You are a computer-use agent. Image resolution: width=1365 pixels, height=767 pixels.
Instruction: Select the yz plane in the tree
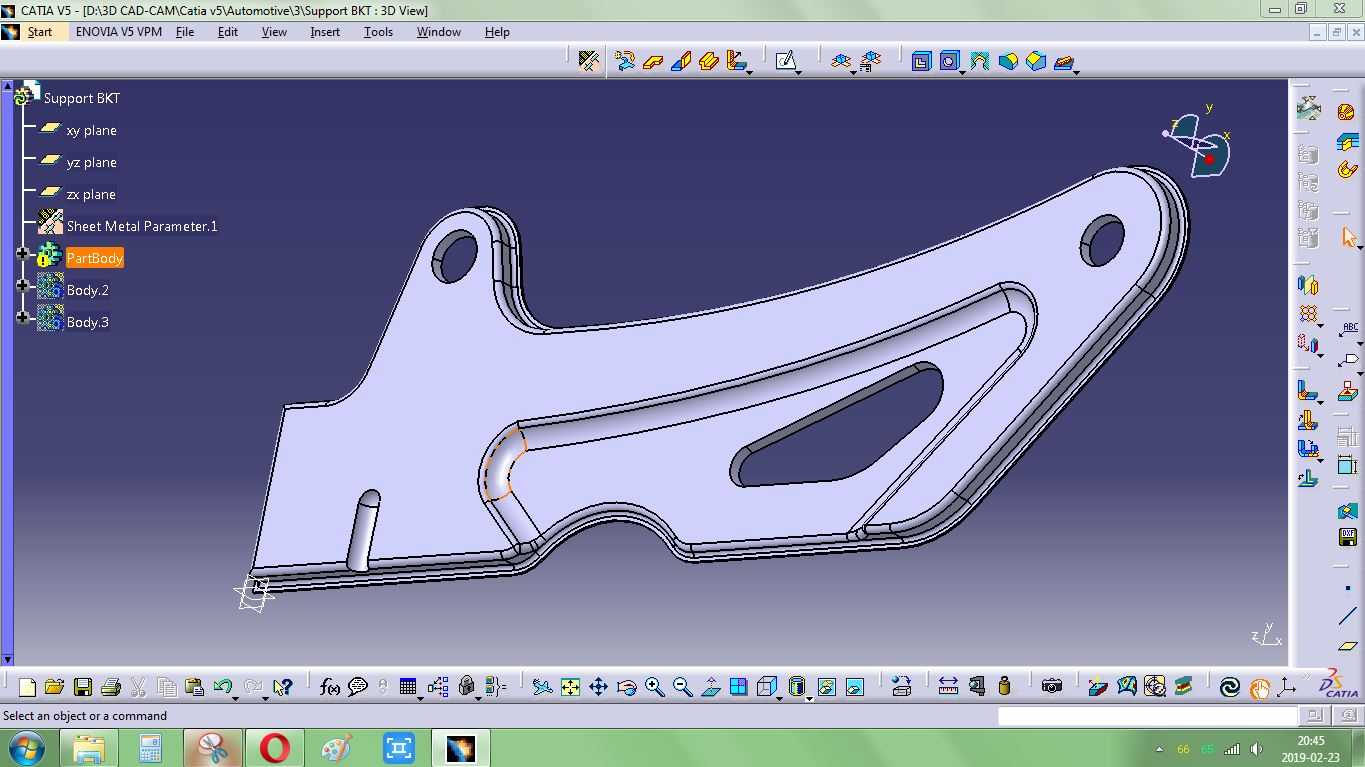[91, 162]
